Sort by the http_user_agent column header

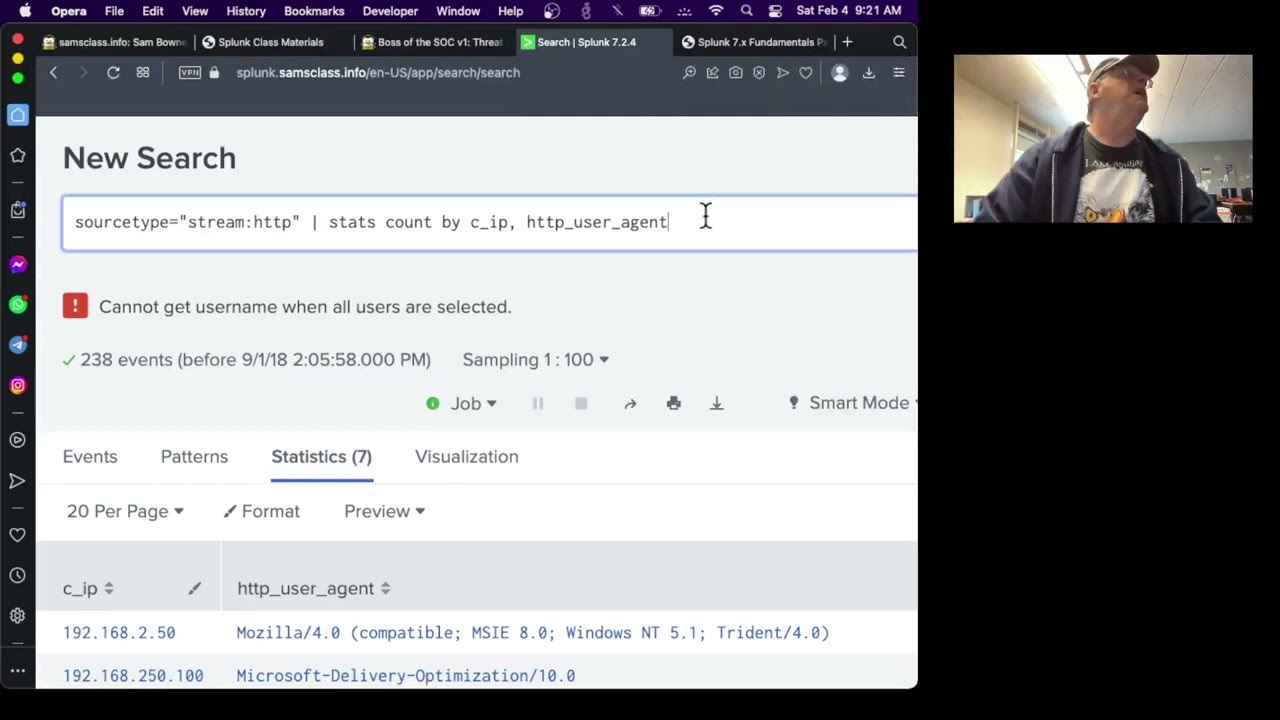tap(313, 588)
